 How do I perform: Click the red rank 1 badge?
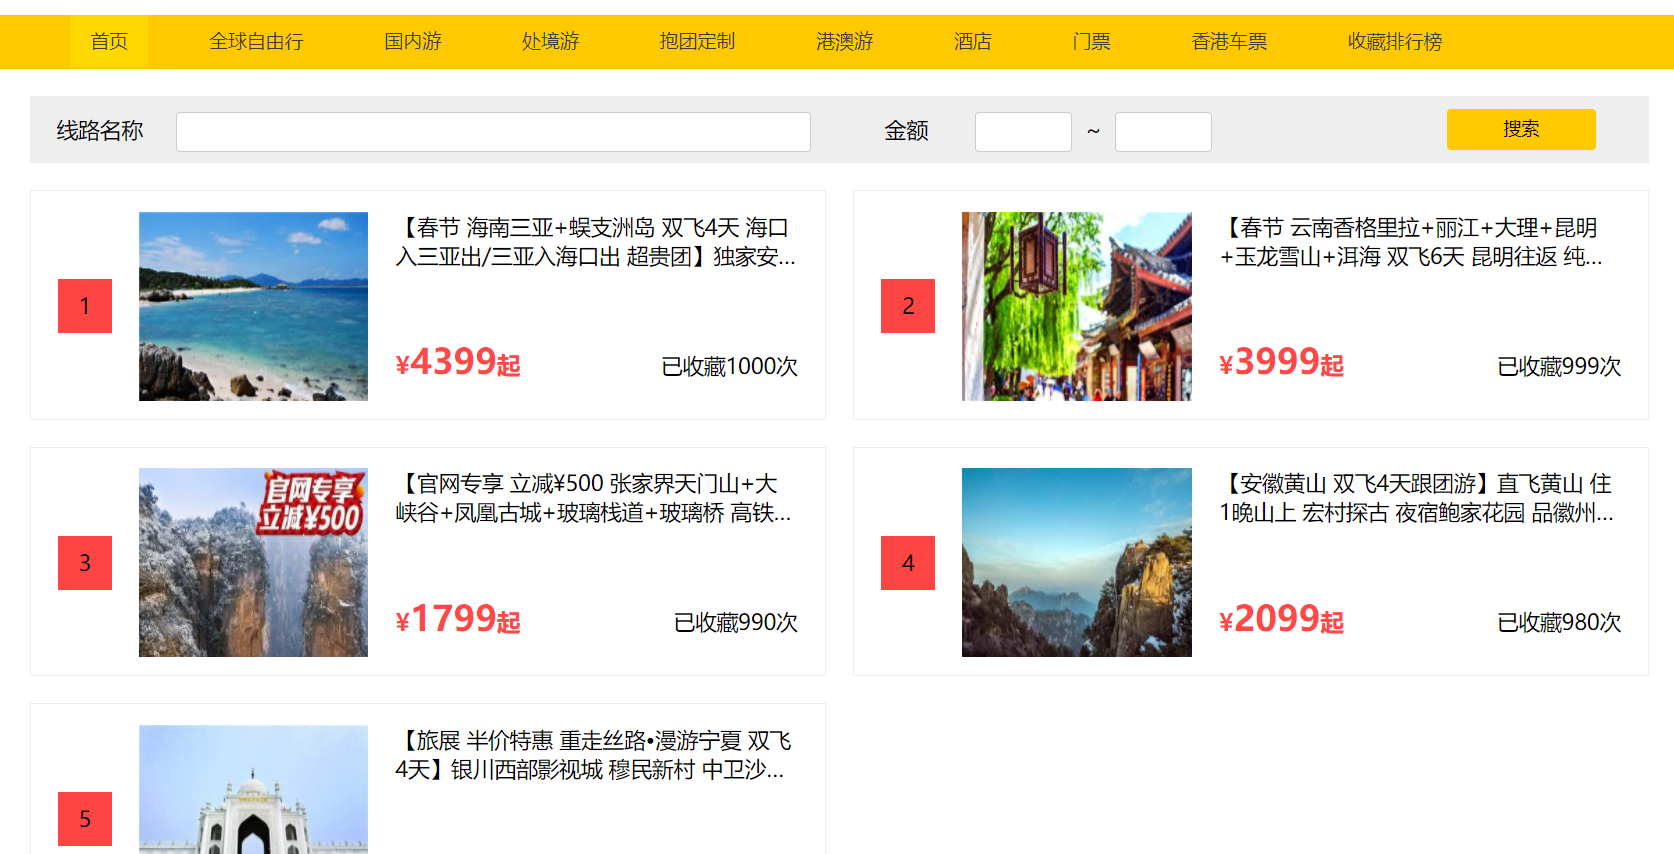tap(85, 306)
